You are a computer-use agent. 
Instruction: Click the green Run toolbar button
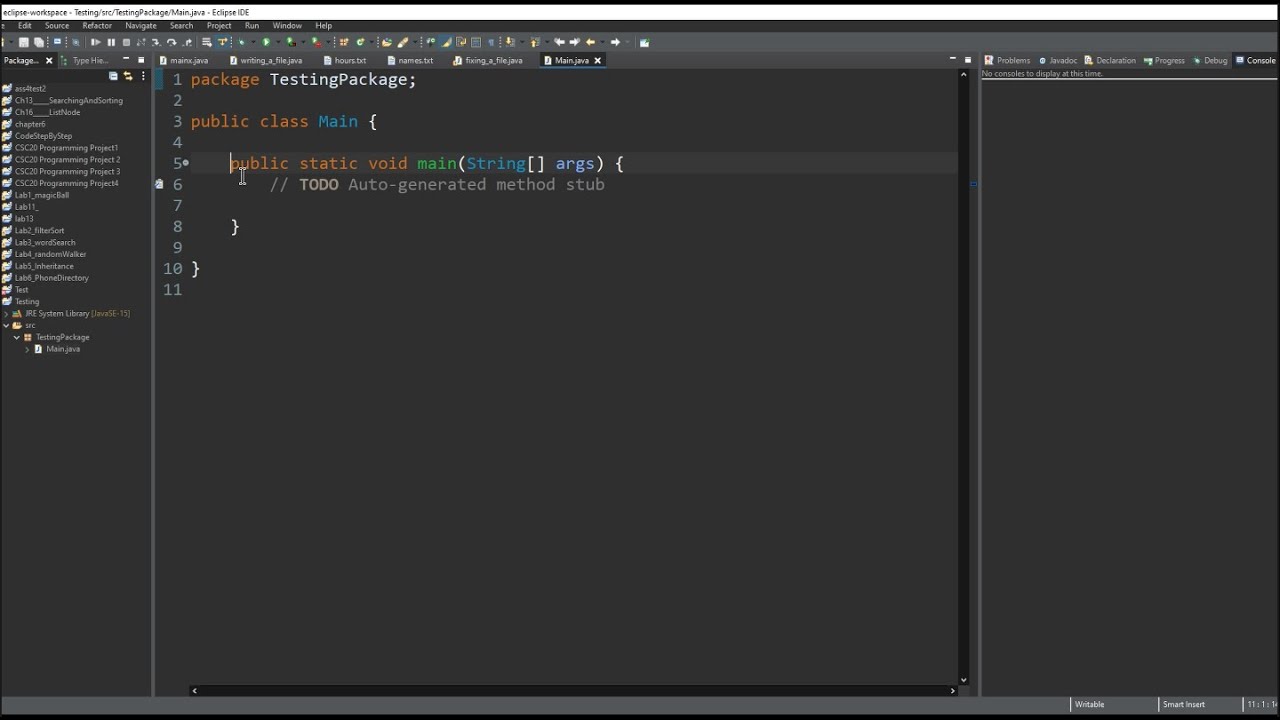click(x=267, y=42)
